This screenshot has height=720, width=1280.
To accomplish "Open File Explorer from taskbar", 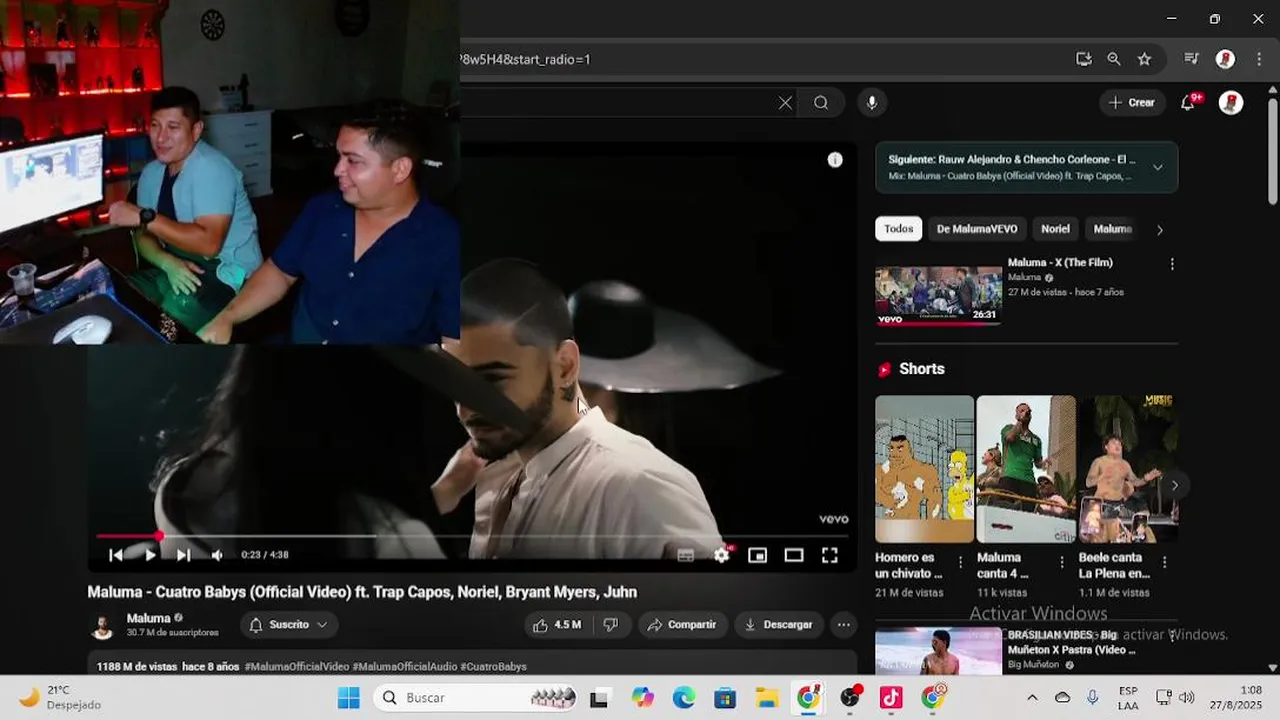I will click(x=767, y=698).
